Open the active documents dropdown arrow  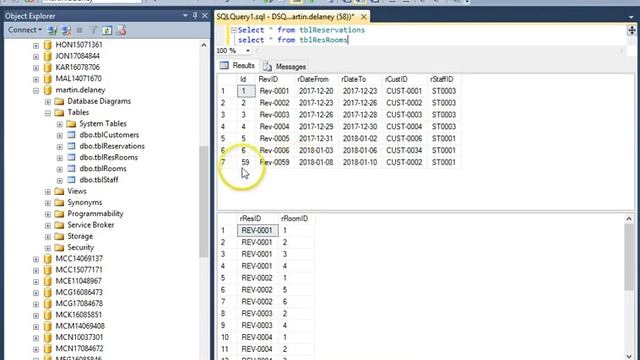(631, 17)
